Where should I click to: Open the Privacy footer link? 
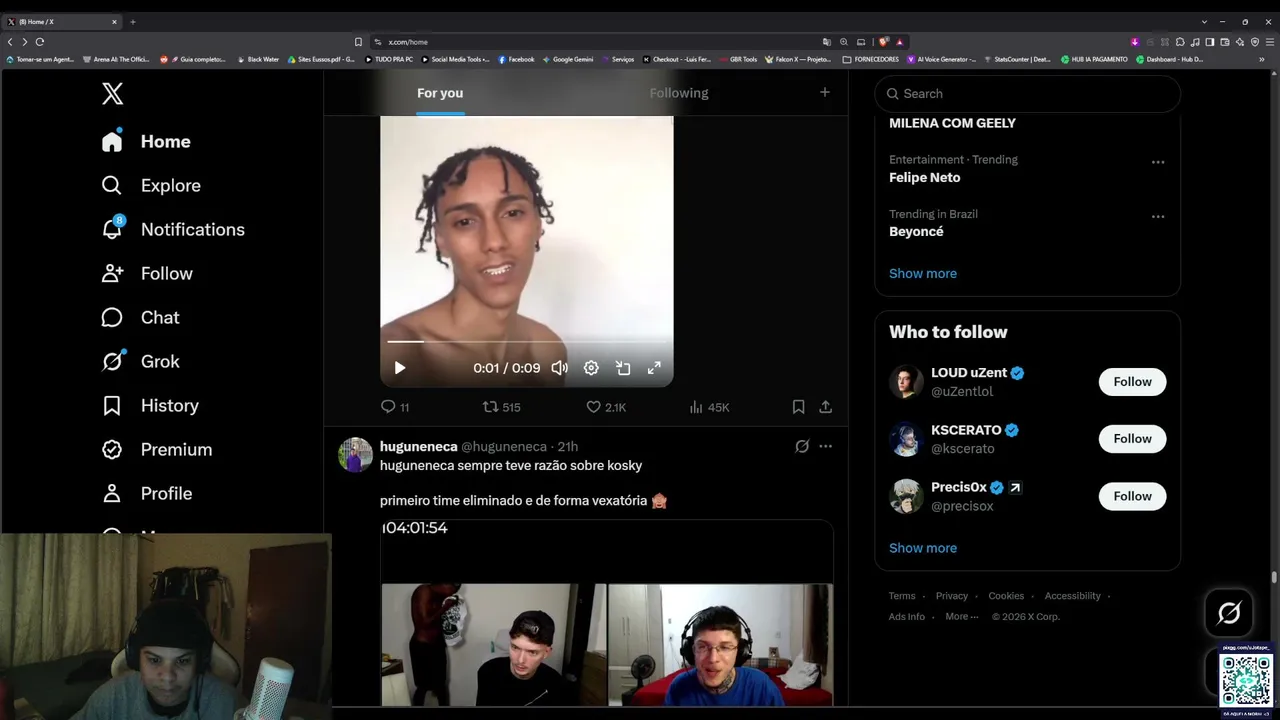tap(952, 596)
